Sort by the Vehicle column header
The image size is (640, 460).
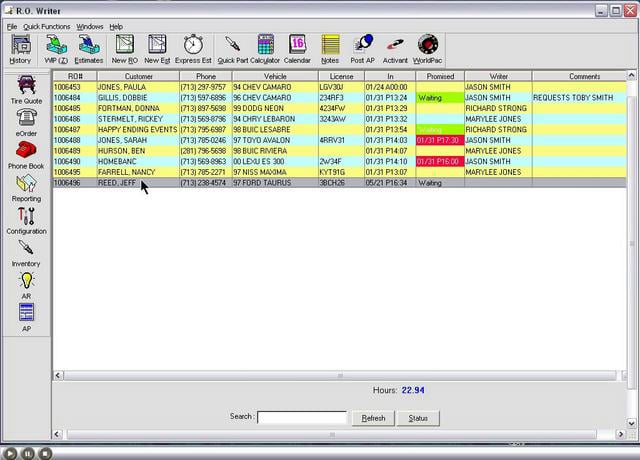pos(275,76)
